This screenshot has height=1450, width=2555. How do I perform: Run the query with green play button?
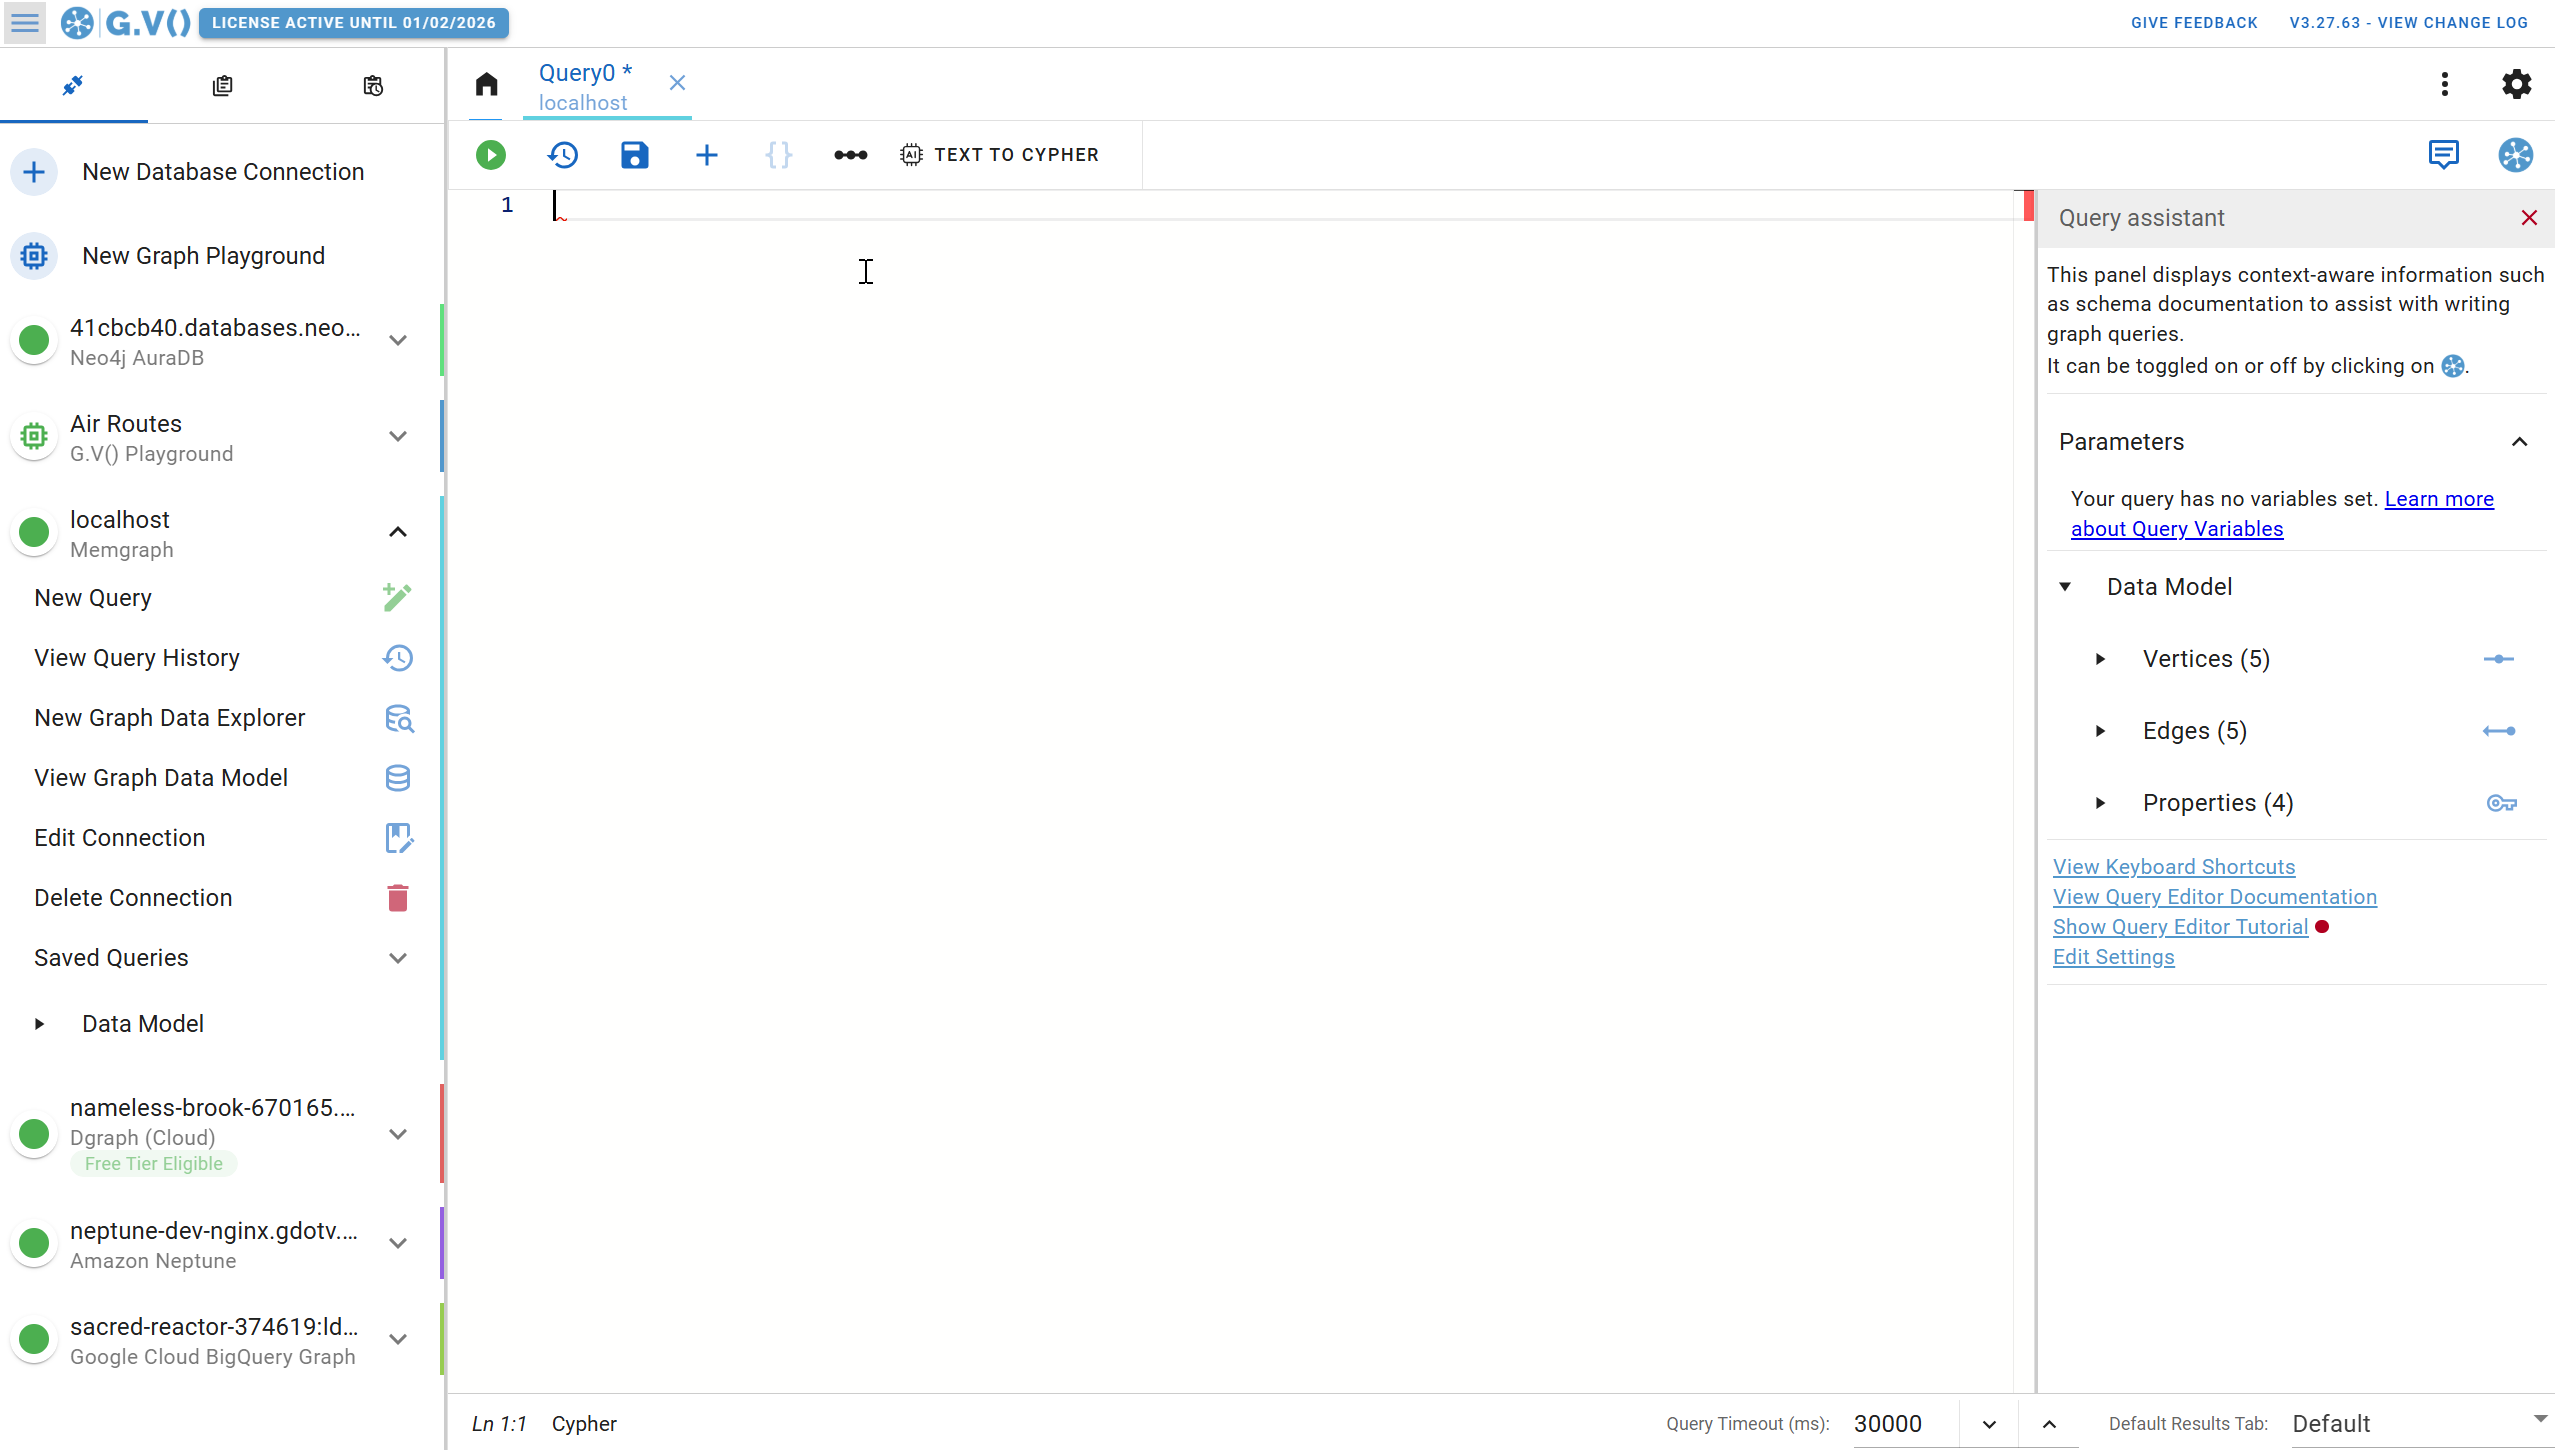click(x=490, y=155)
